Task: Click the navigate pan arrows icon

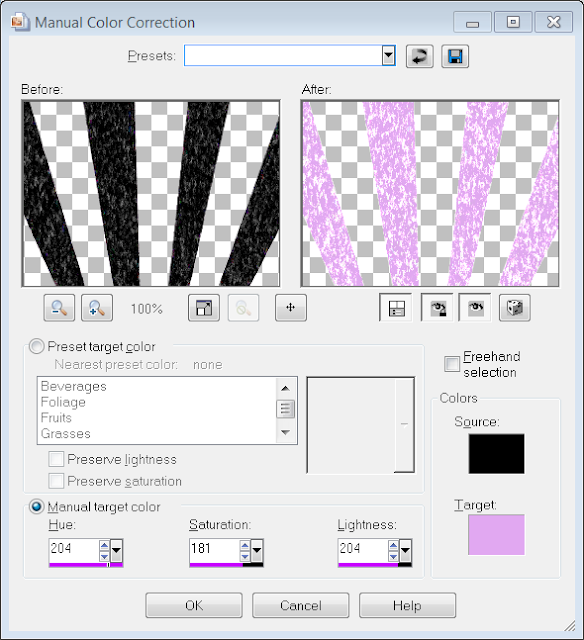Action: click(291, 308)
